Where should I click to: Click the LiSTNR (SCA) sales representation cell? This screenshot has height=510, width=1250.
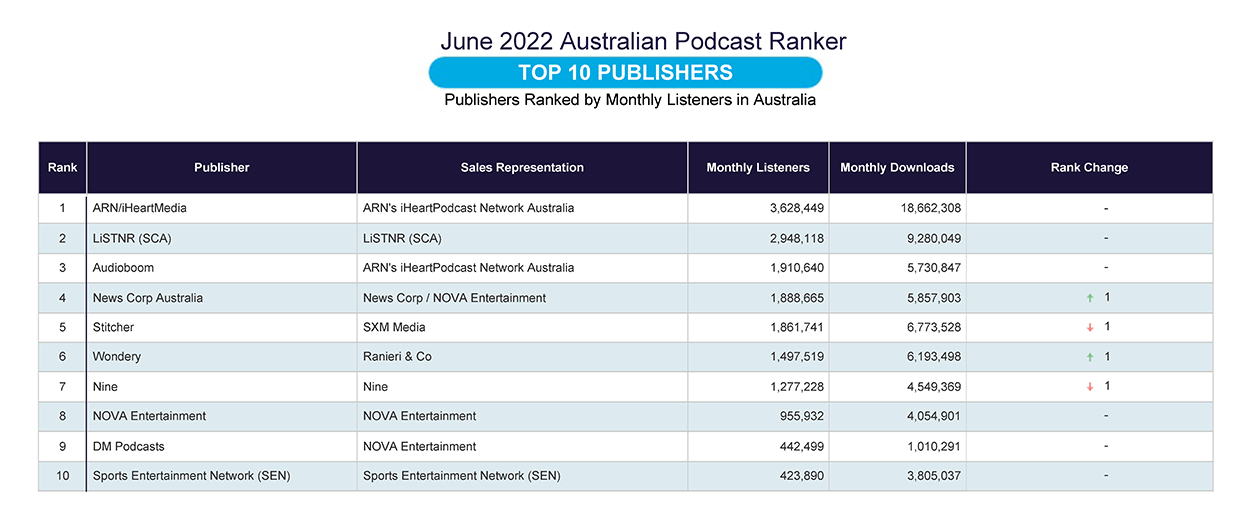[x=522, y=238]
